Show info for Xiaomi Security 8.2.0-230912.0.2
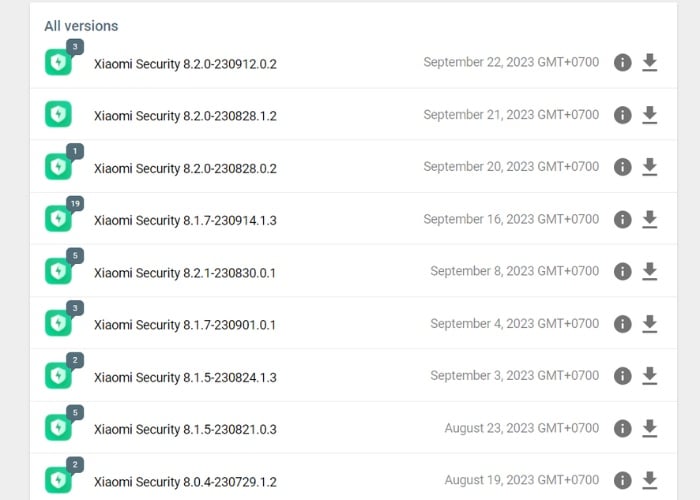700x500 pixels. click(622, 63)
